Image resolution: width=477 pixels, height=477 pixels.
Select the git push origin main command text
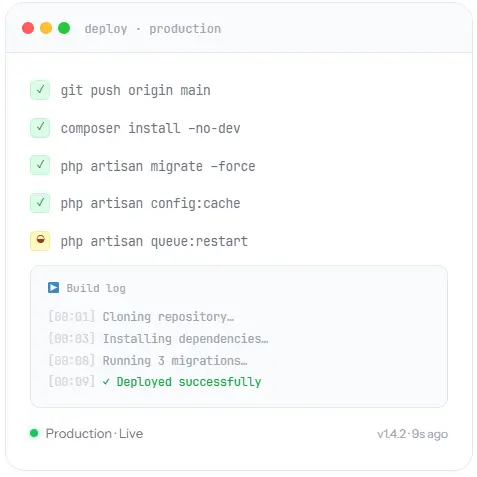136,91
